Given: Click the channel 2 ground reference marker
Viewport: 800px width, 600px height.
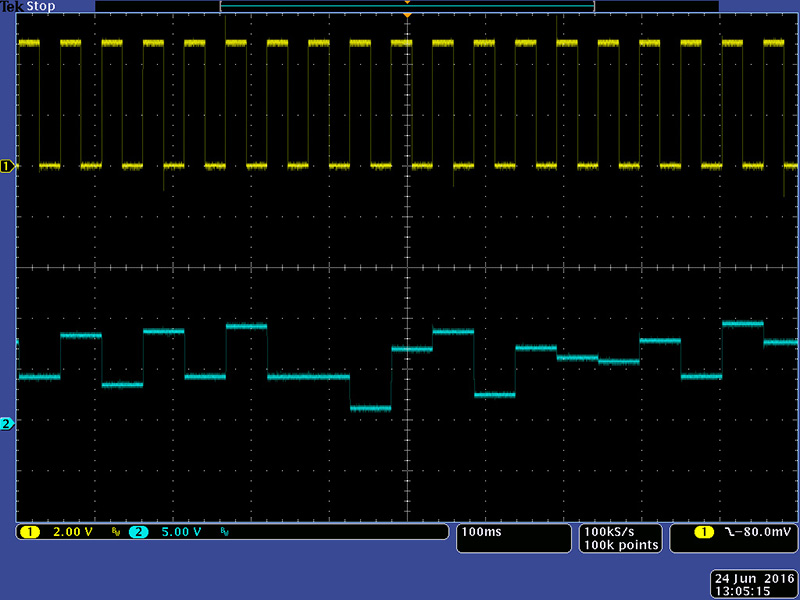Looking at the screenshot, I should pyautogui.click(x=8, y=424).
